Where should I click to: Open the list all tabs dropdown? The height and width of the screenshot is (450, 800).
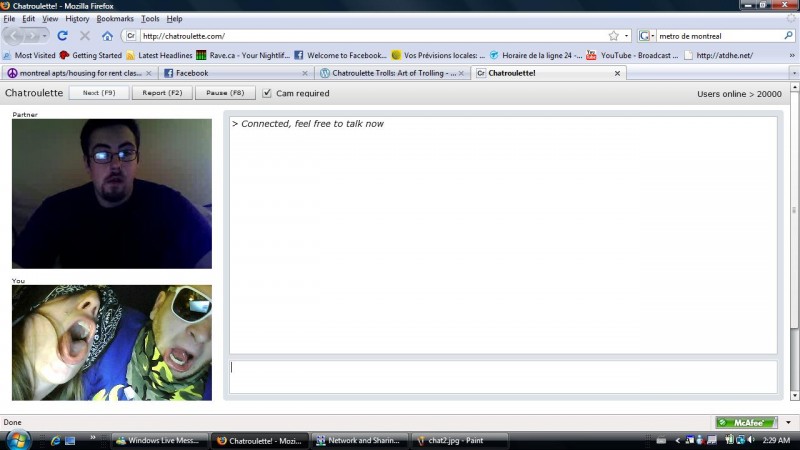[x=794, y=73]
